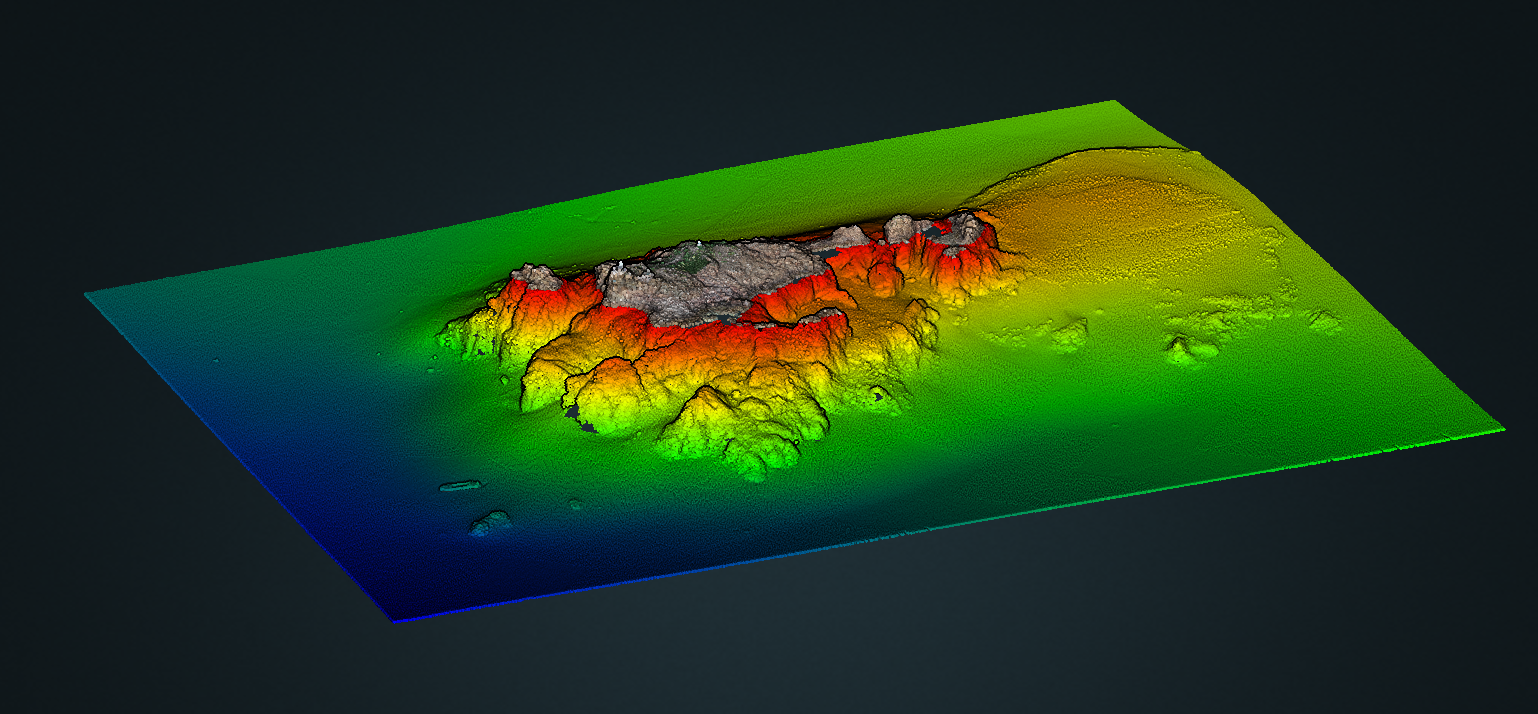1538x714 pixels.
Task: Click the far top corner of terrain
Action: (1112, 102)
